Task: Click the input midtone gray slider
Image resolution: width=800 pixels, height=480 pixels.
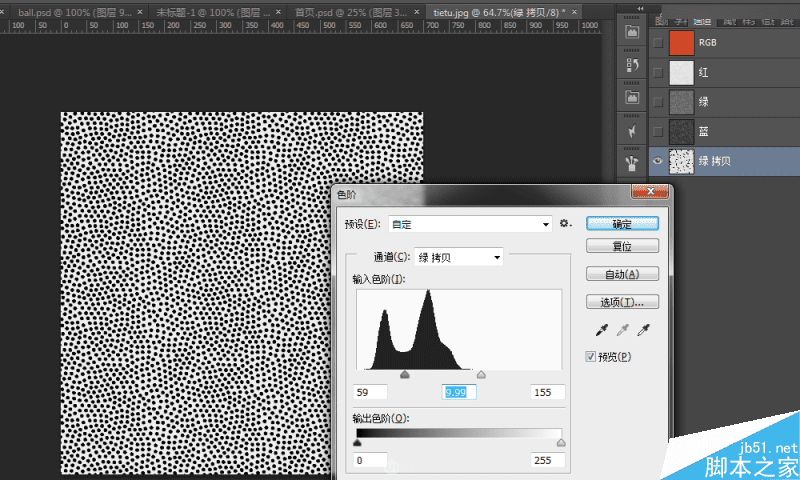Action: point(404,374)
